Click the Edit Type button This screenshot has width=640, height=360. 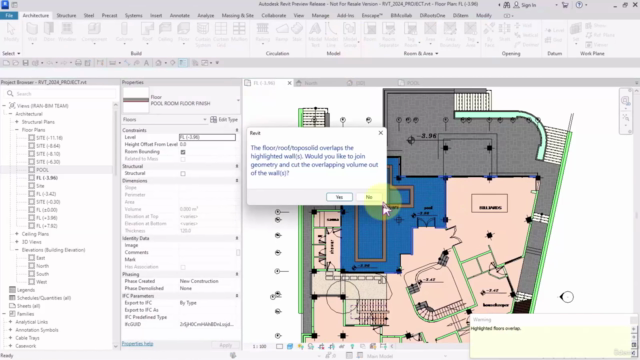pos(224,120)
